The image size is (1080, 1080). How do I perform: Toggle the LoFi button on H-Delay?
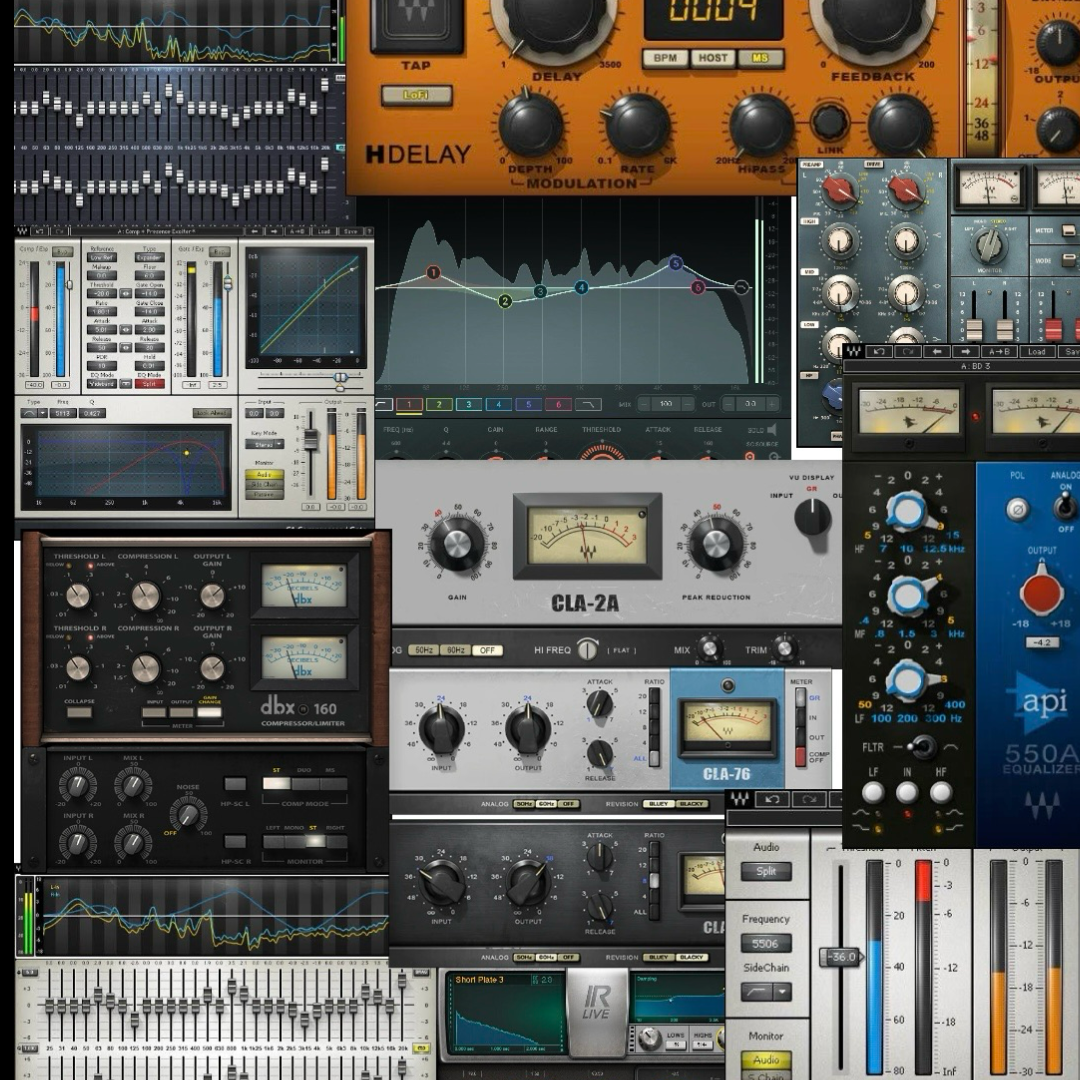pos(416,95)
